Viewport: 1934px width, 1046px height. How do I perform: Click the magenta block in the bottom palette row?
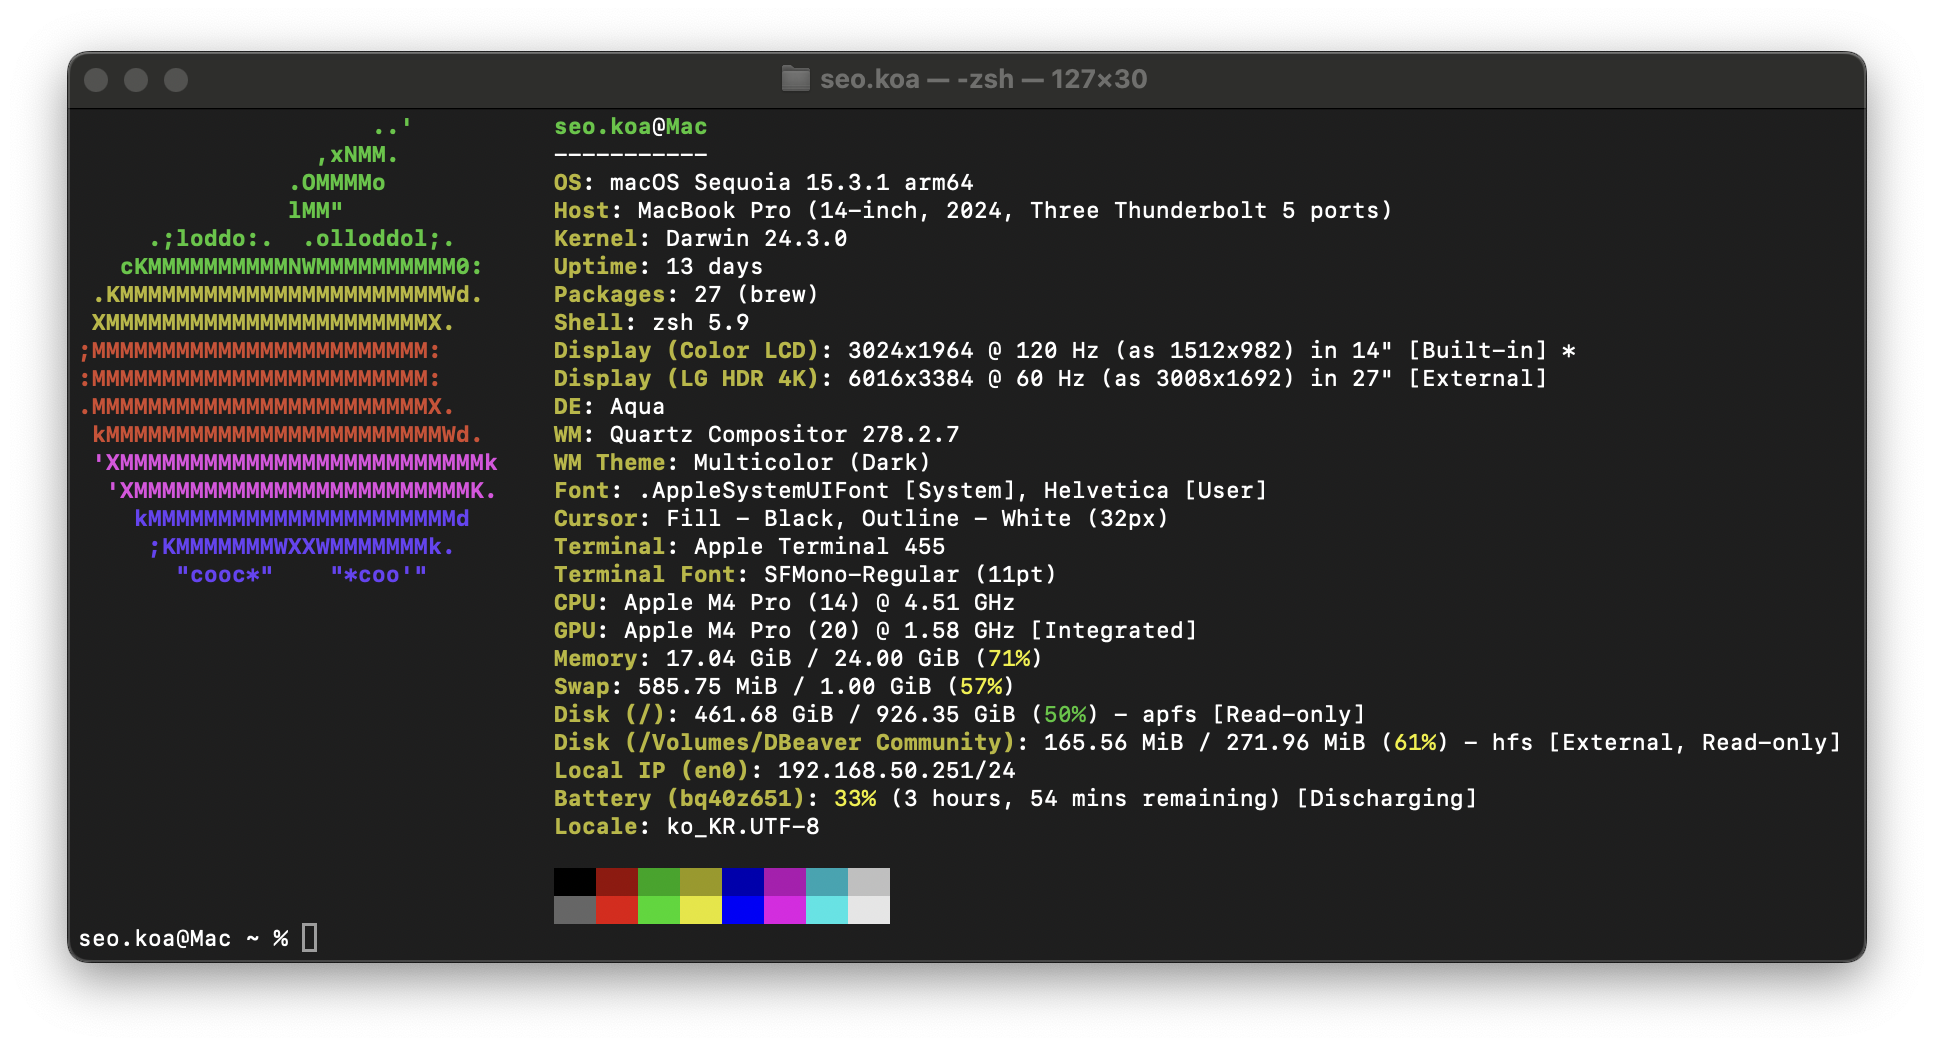pos(785,910)
